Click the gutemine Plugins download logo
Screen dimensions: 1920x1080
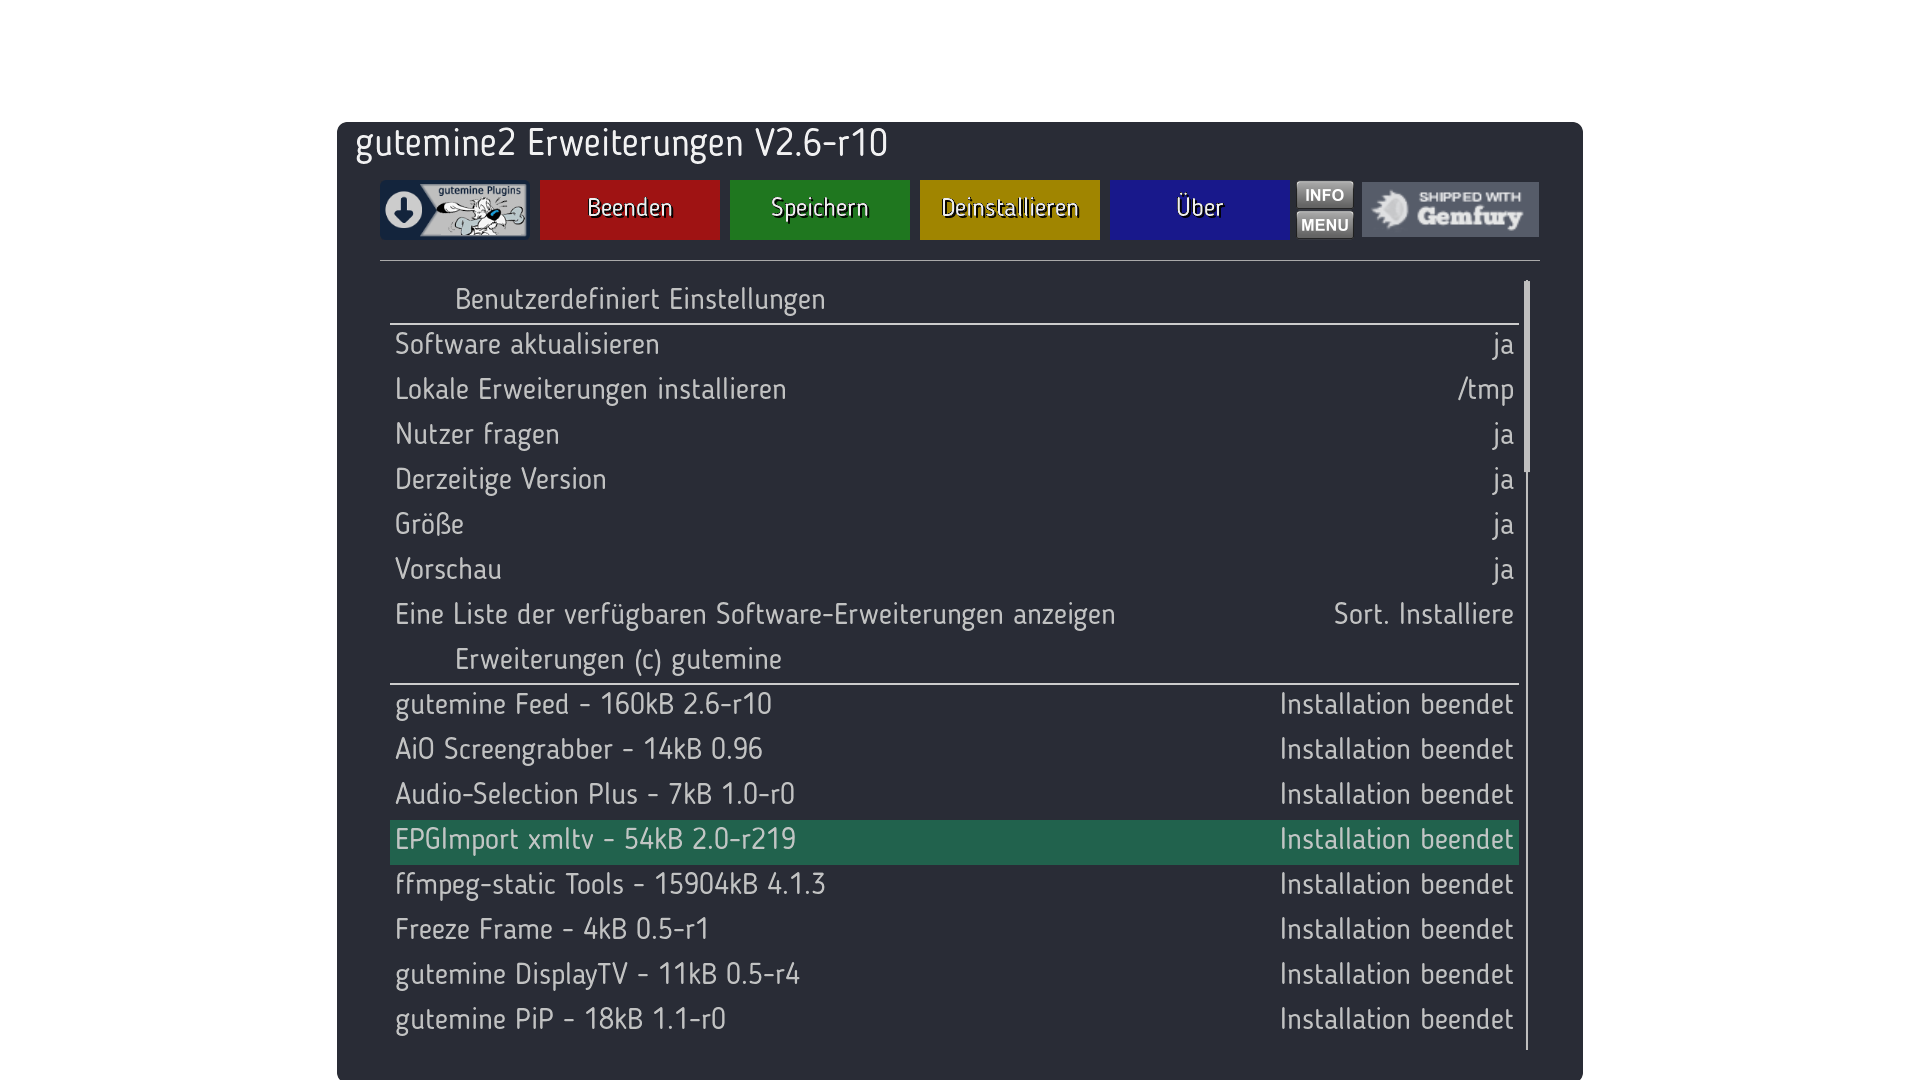pos(455,210)
